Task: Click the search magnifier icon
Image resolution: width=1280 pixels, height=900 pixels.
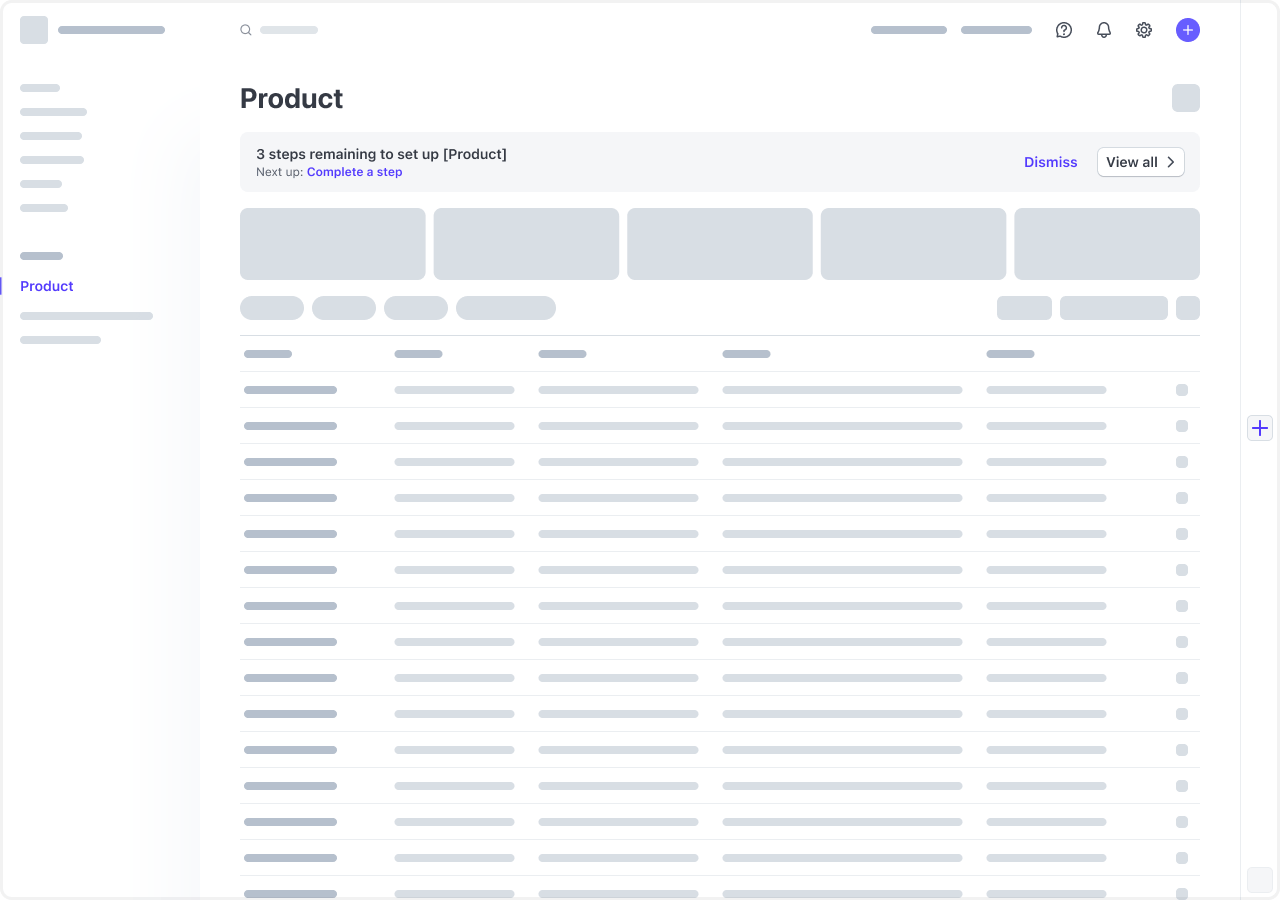Action: click(x=246, y=30)
